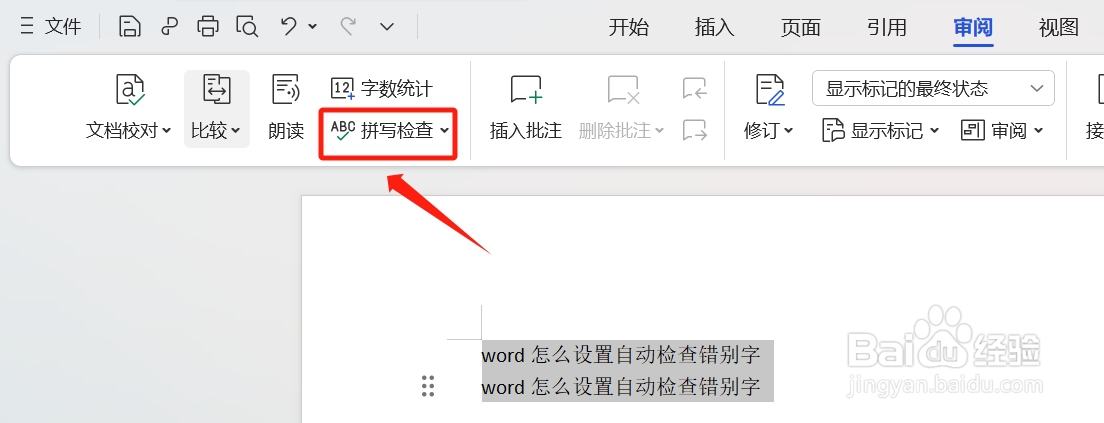Click the export-to-PDF icon beside Save

[x=169, y=27]
